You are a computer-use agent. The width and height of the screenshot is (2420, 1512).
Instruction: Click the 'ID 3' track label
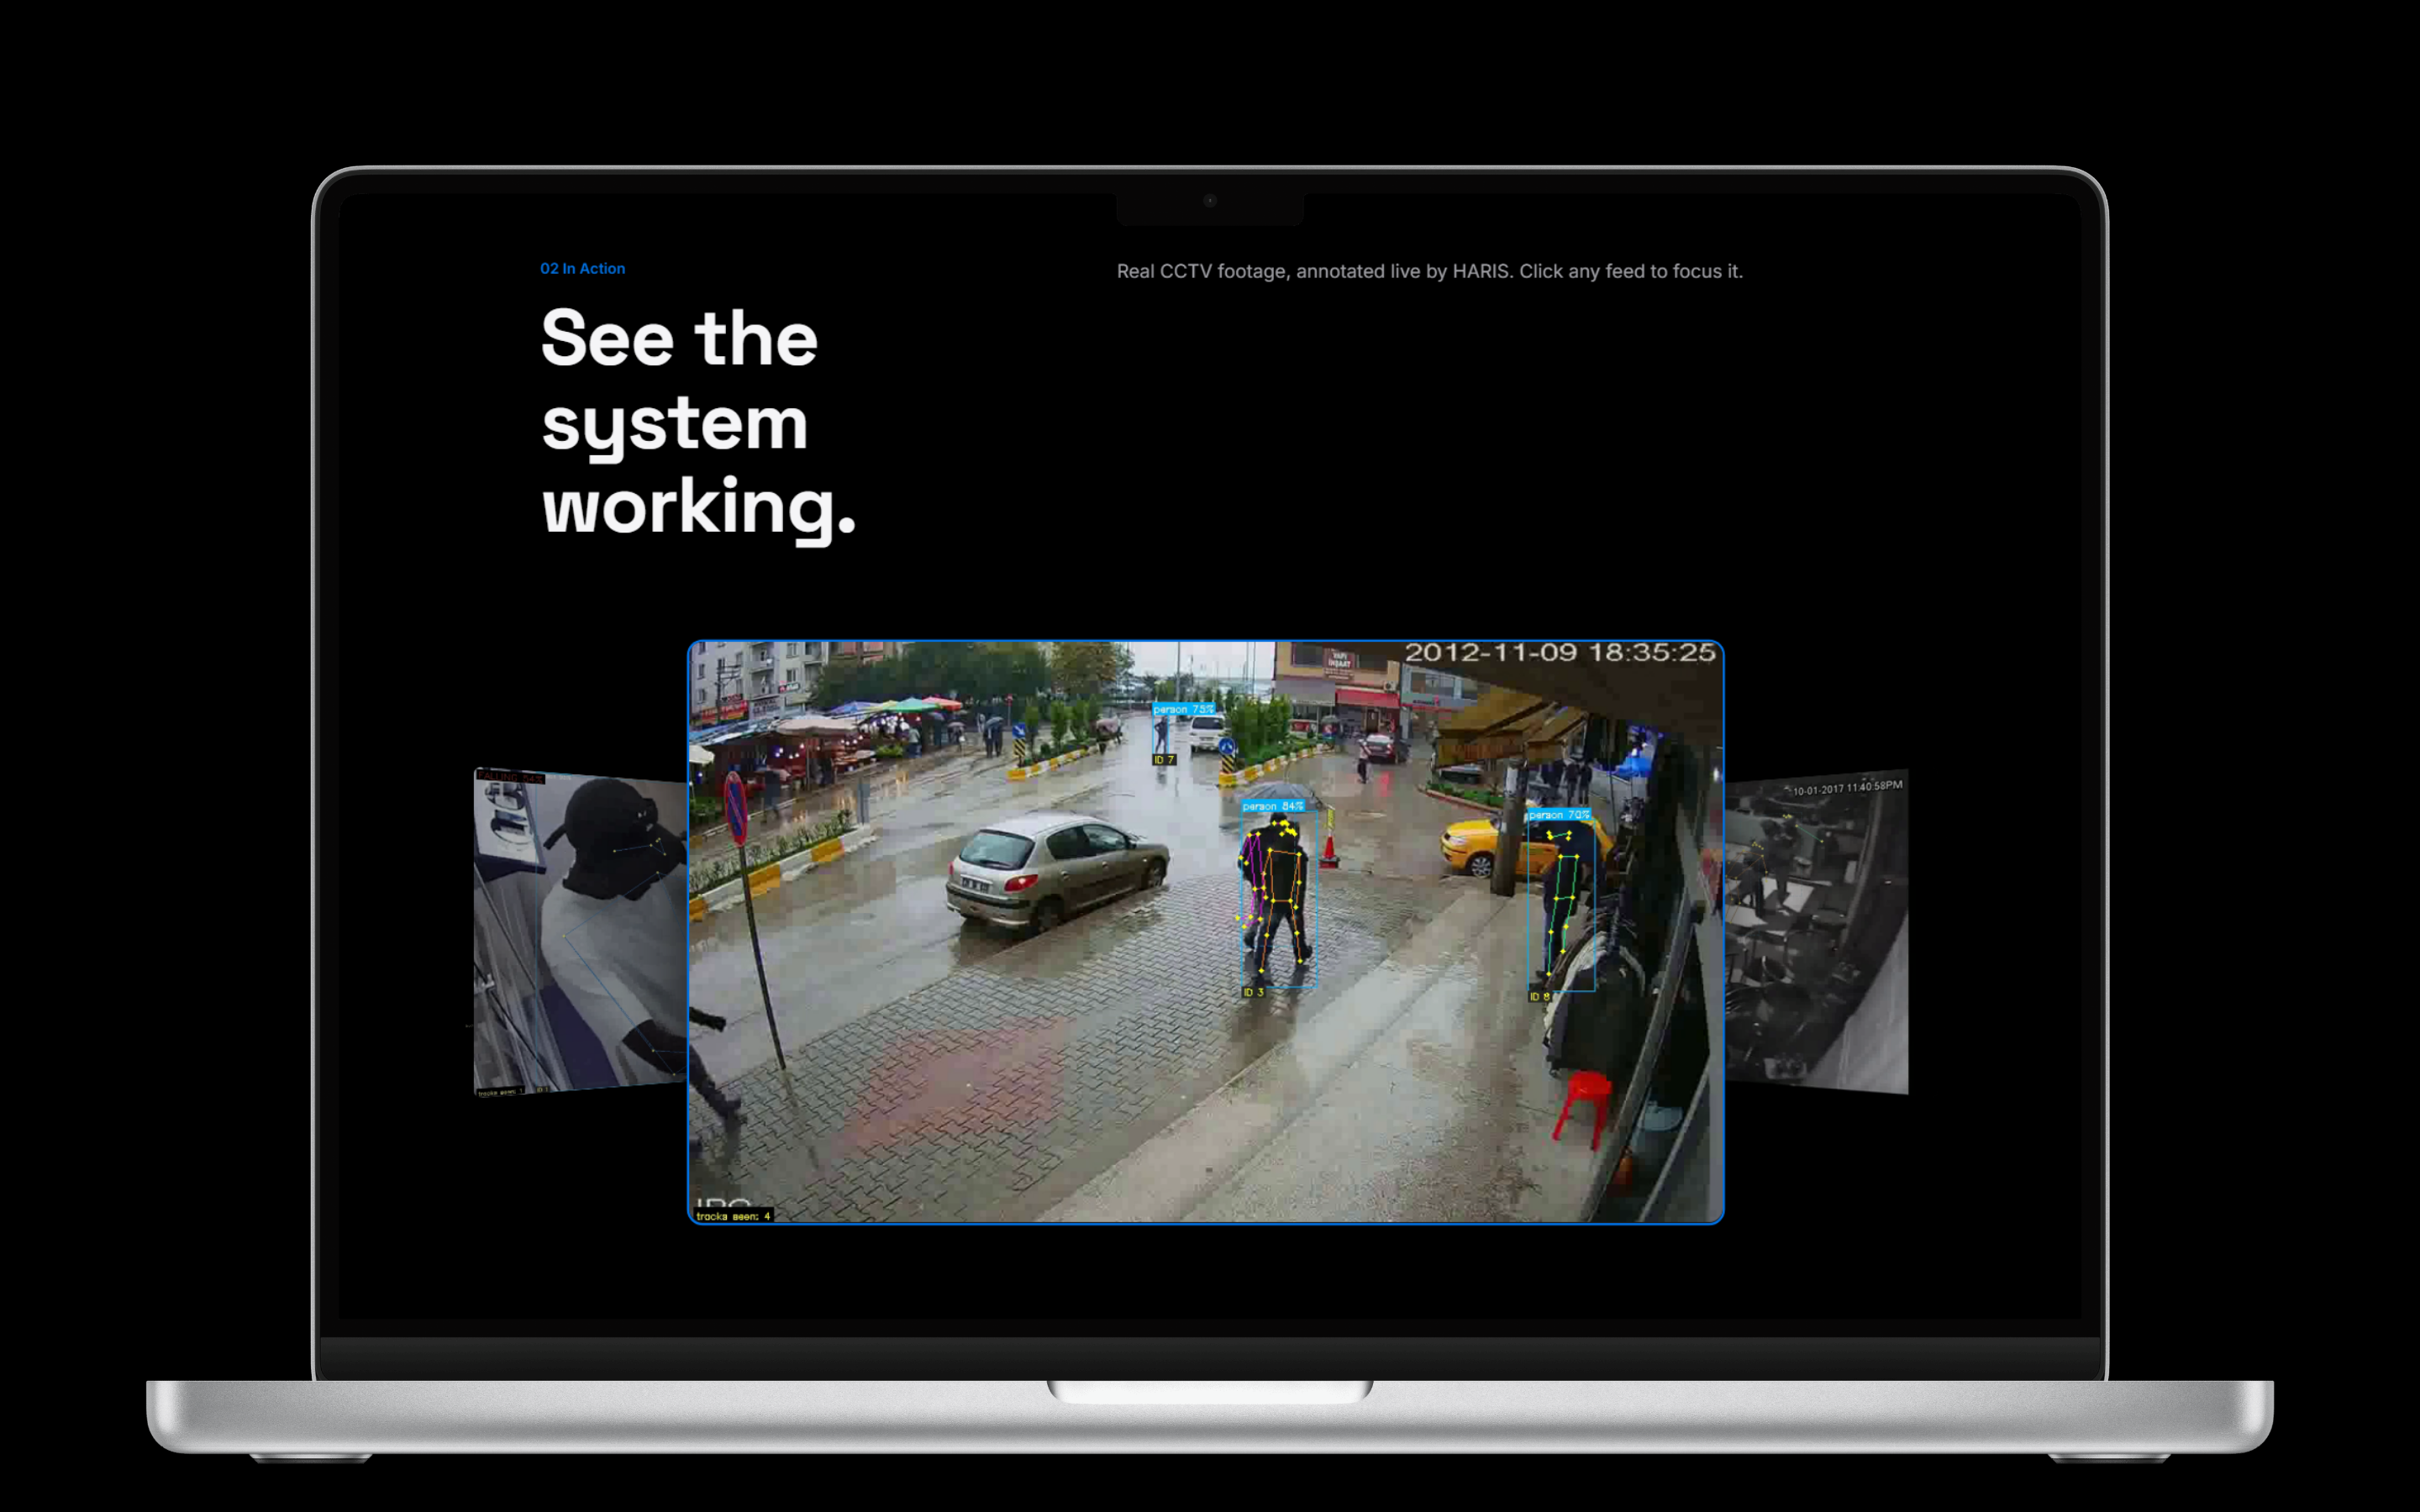1253,992
